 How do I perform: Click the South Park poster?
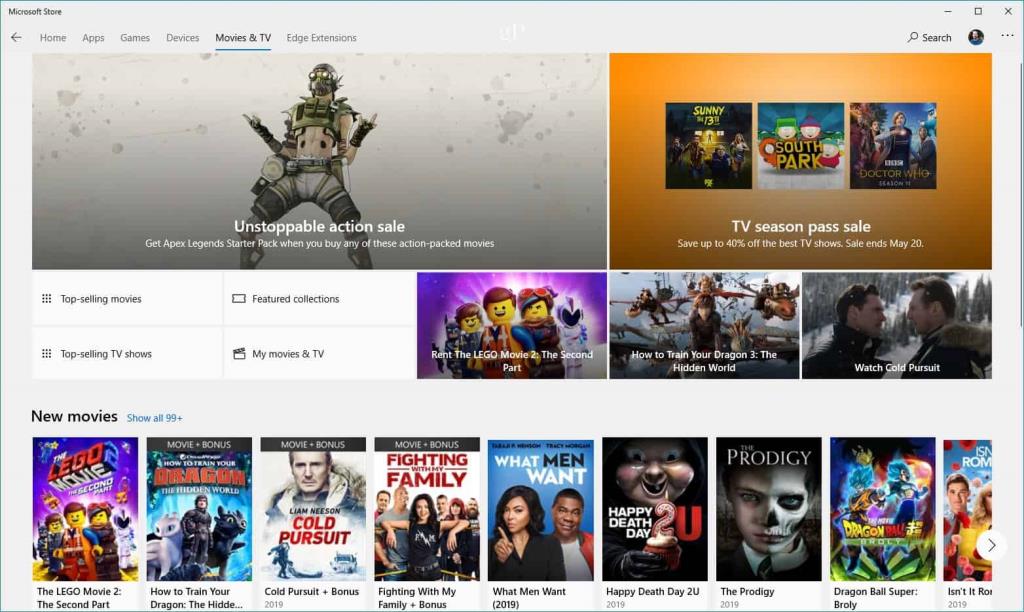point(801,146)
